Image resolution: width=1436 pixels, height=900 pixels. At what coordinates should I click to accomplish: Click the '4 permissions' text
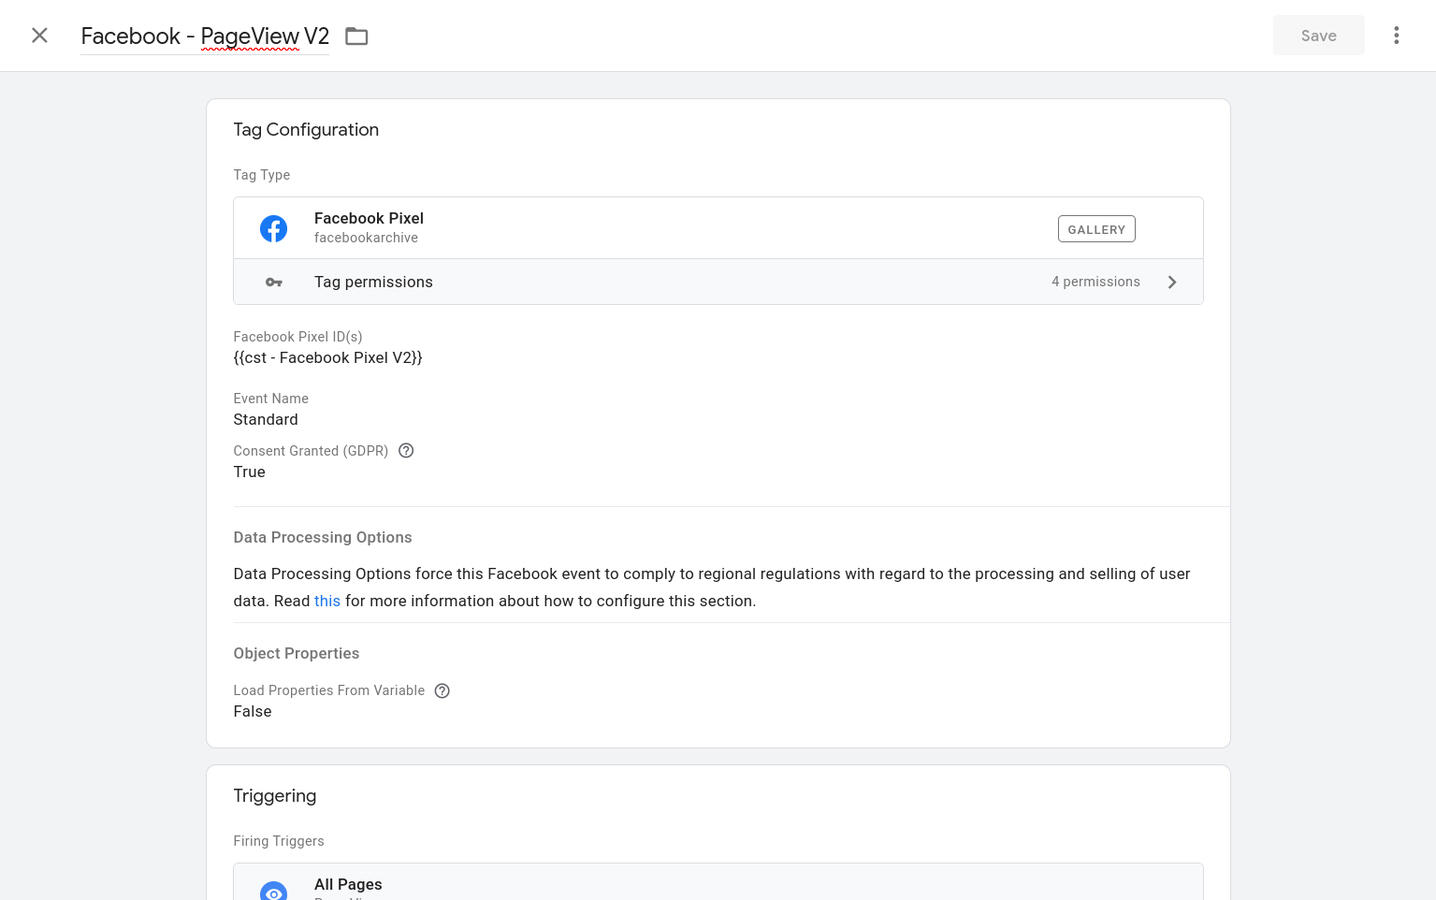(1095, 282)
